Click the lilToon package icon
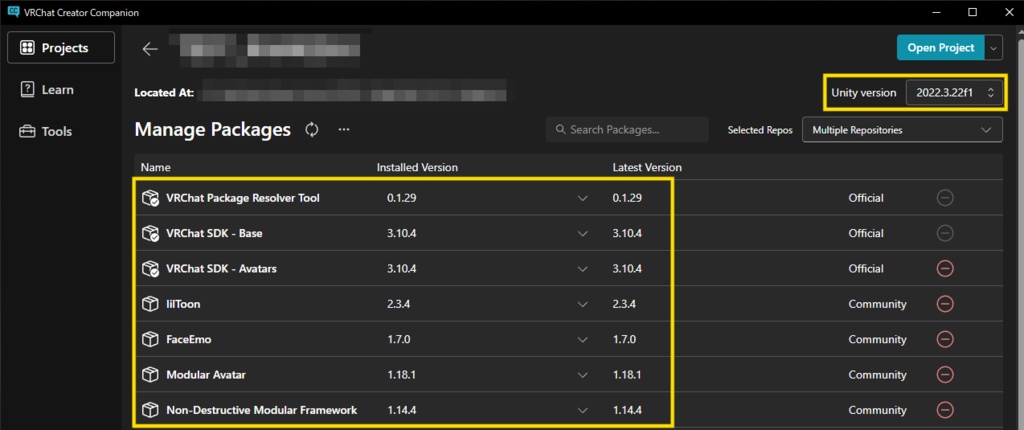This screenshot has height=430, width=1024. pyautogui.click(x=150, y=304)
